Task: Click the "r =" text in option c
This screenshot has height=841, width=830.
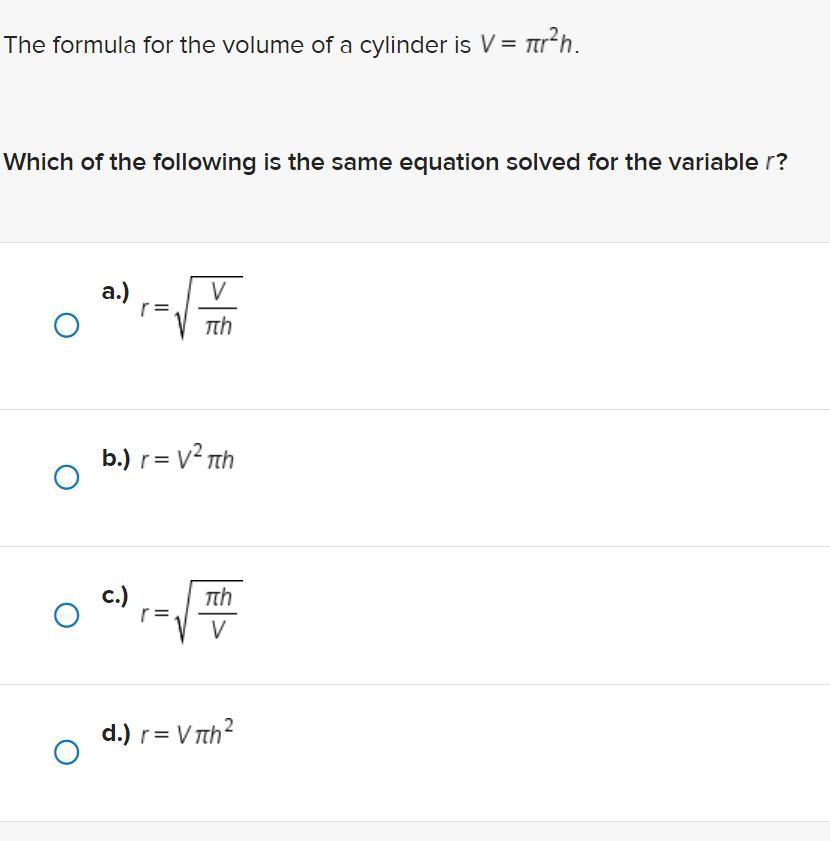Action: pos(154,614)
